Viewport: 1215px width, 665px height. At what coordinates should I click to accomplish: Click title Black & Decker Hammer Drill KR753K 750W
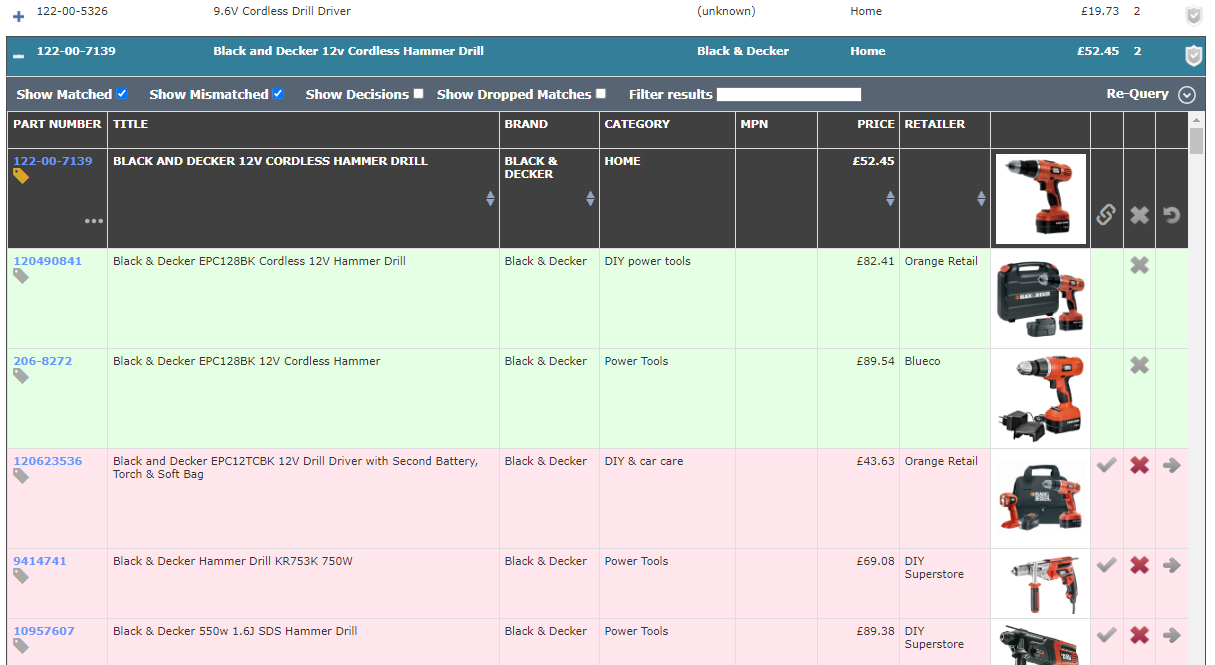(x=233, y=561)
